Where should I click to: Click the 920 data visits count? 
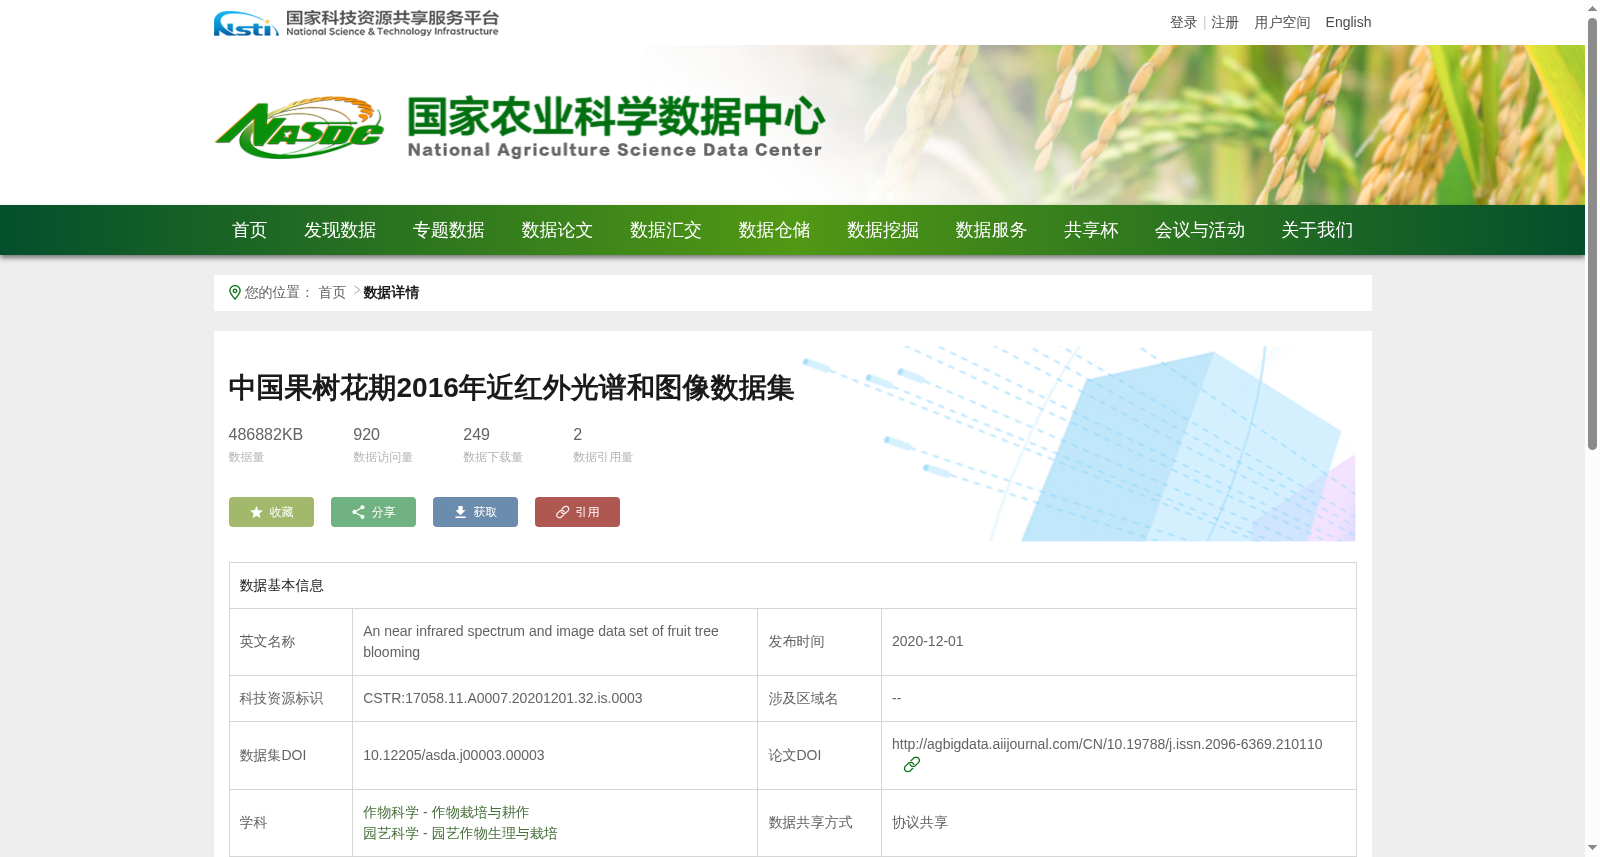pyautogui.click(x=367, y=434)
